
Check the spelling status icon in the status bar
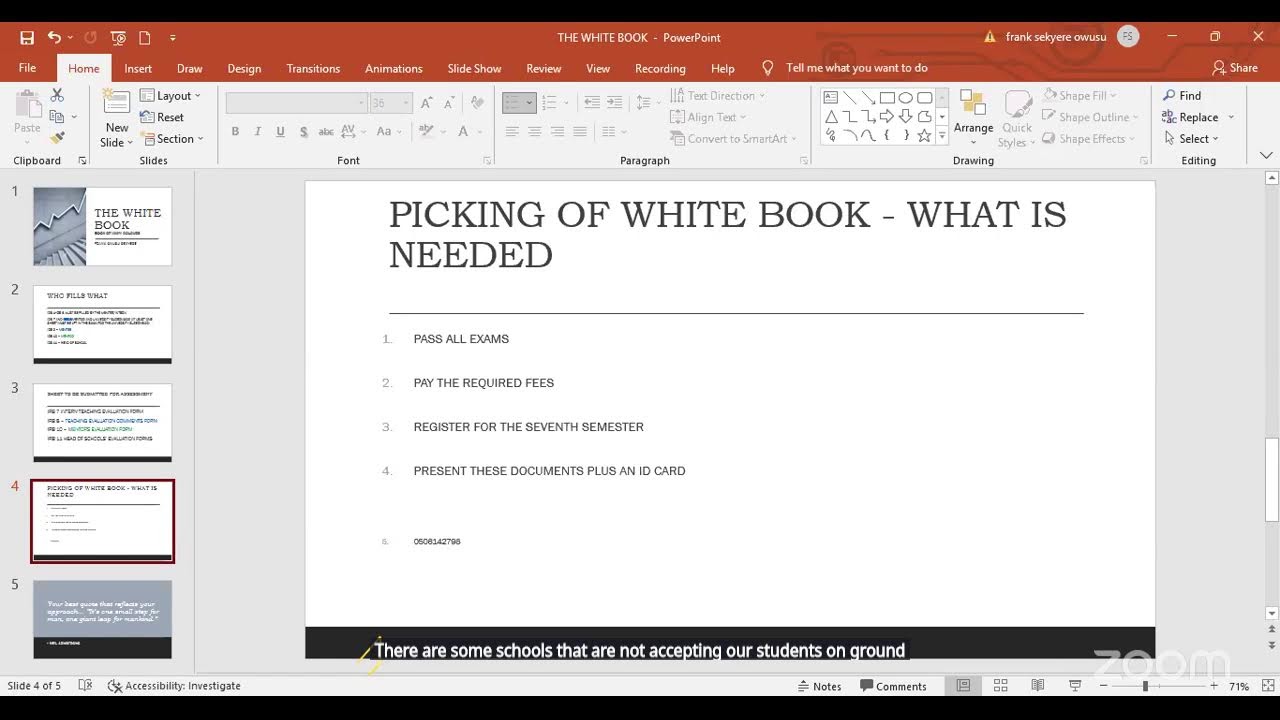(85, 686)
